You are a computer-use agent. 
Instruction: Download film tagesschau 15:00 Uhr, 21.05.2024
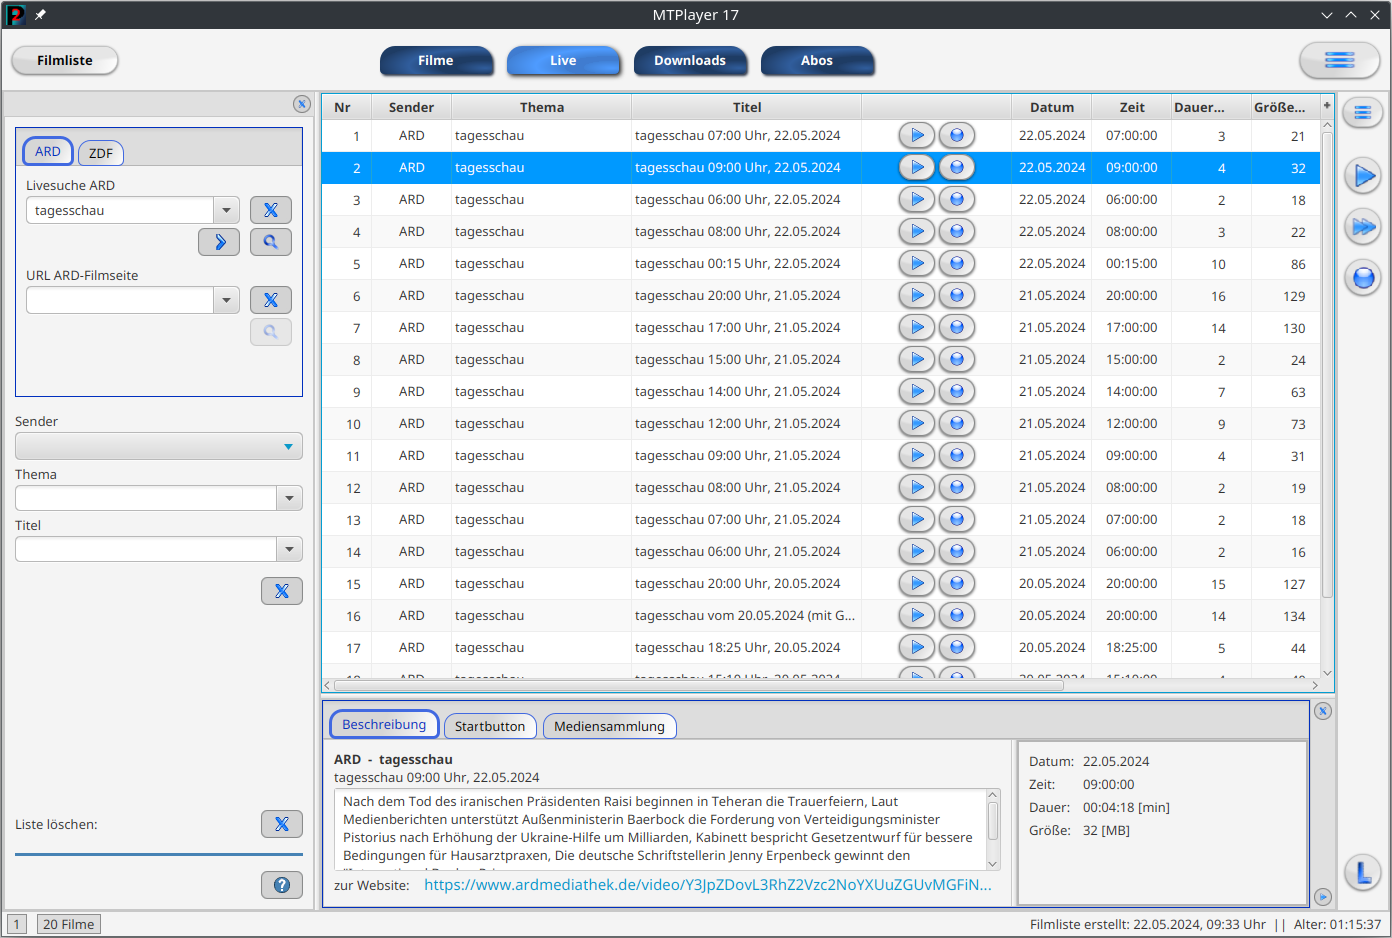957,359
